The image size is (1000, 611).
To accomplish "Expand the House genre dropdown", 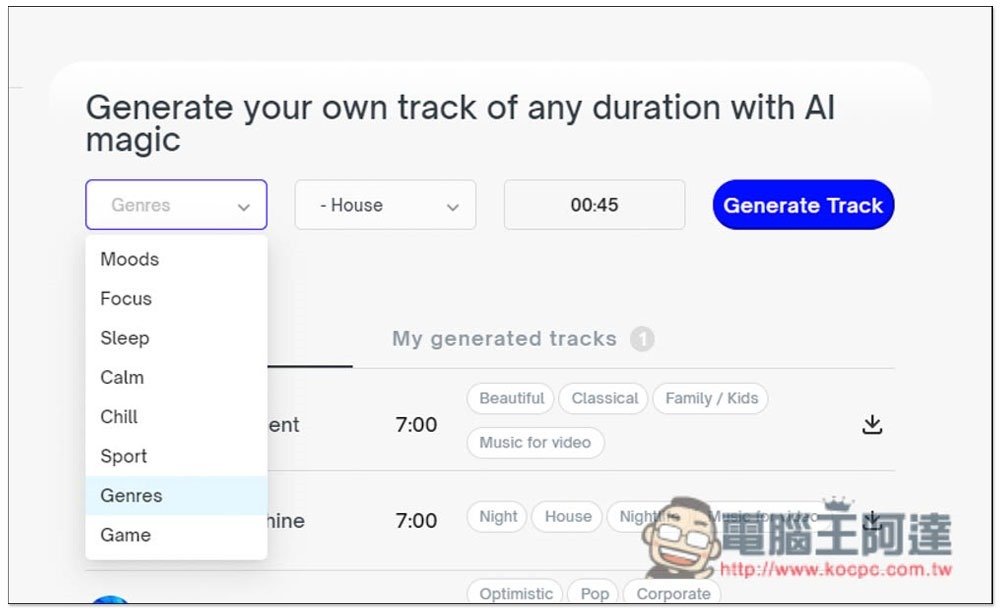I will (x=385, y=205).
